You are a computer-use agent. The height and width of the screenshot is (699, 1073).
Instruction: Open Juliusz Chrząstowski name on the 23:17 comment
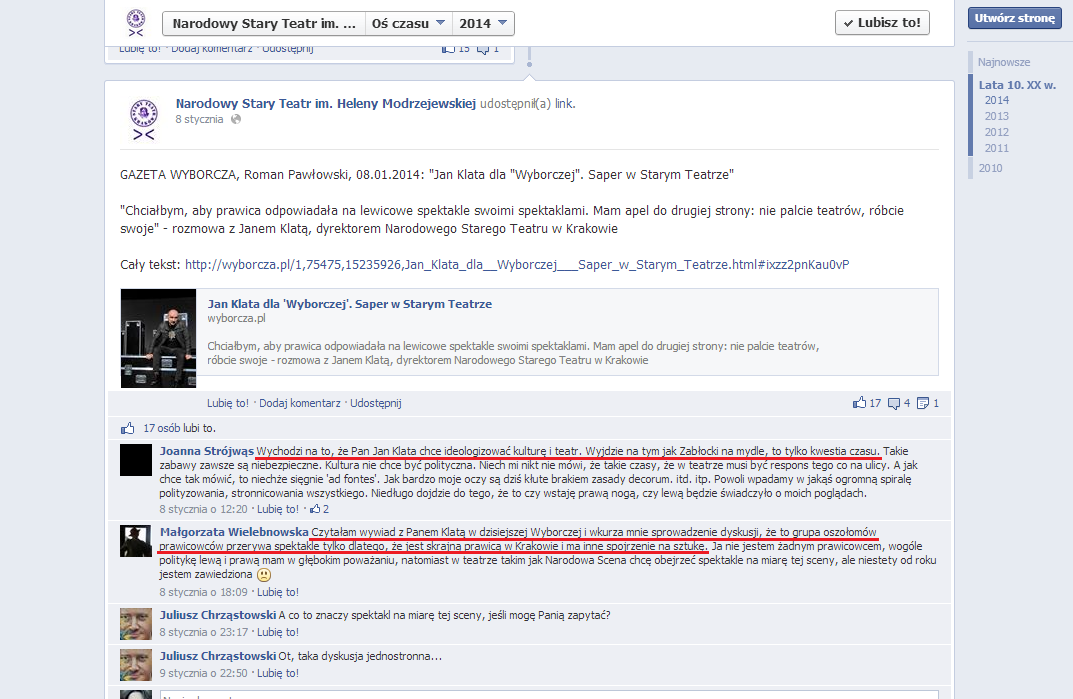218,615
